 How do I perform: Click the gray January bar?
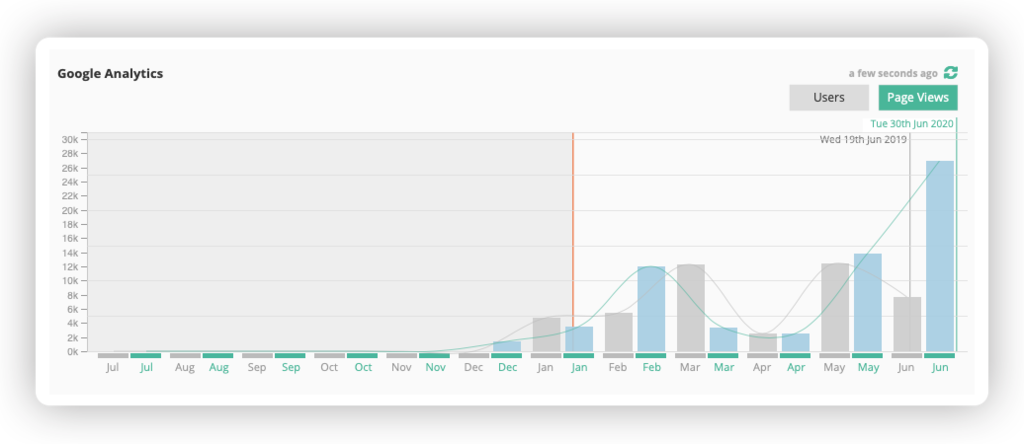546,334
